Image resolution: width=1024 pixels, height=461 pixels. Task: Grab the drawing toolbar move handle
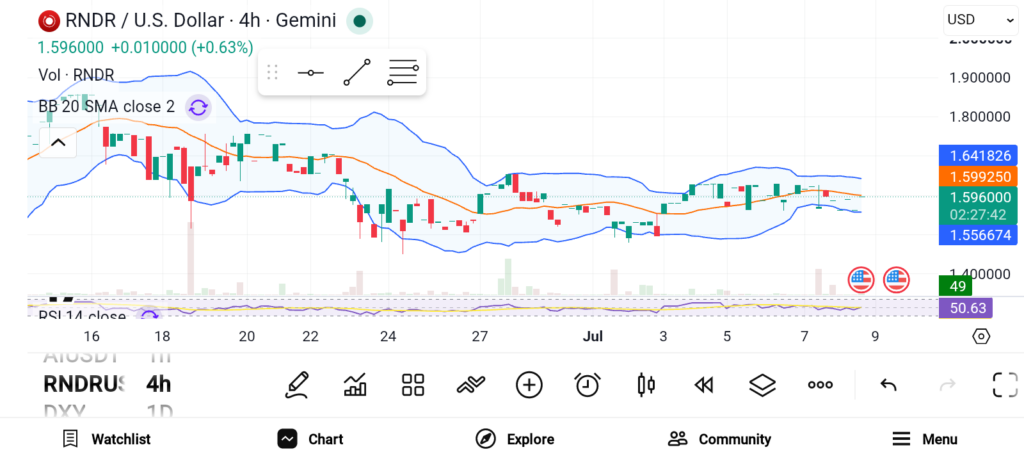pyautogui.click(x=273, y=72)
